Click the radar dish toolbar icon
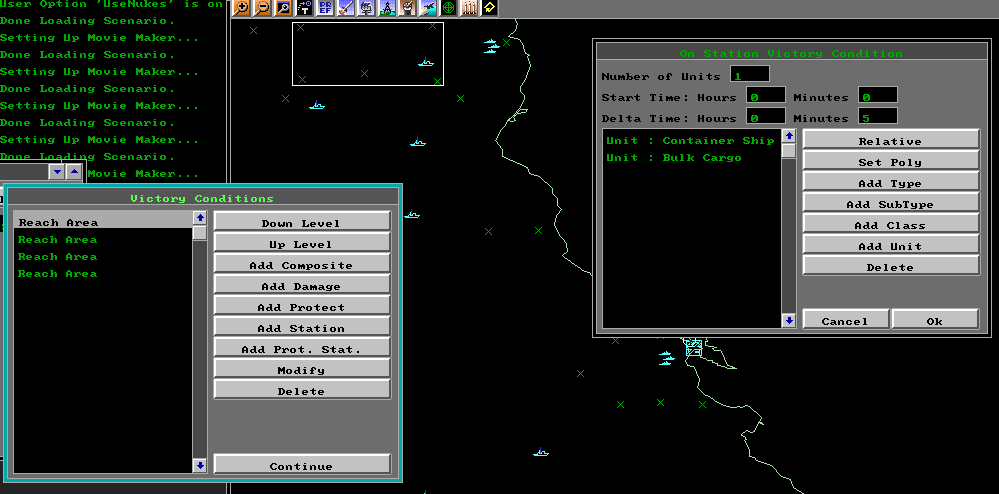 tap(407, 8)
